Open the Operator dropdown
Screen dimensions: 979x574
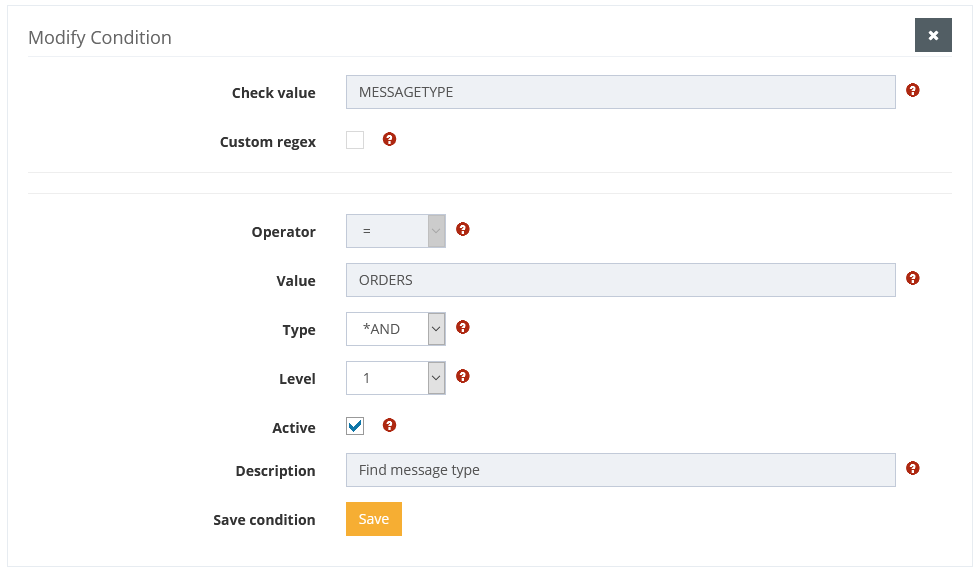pos(395,231)
